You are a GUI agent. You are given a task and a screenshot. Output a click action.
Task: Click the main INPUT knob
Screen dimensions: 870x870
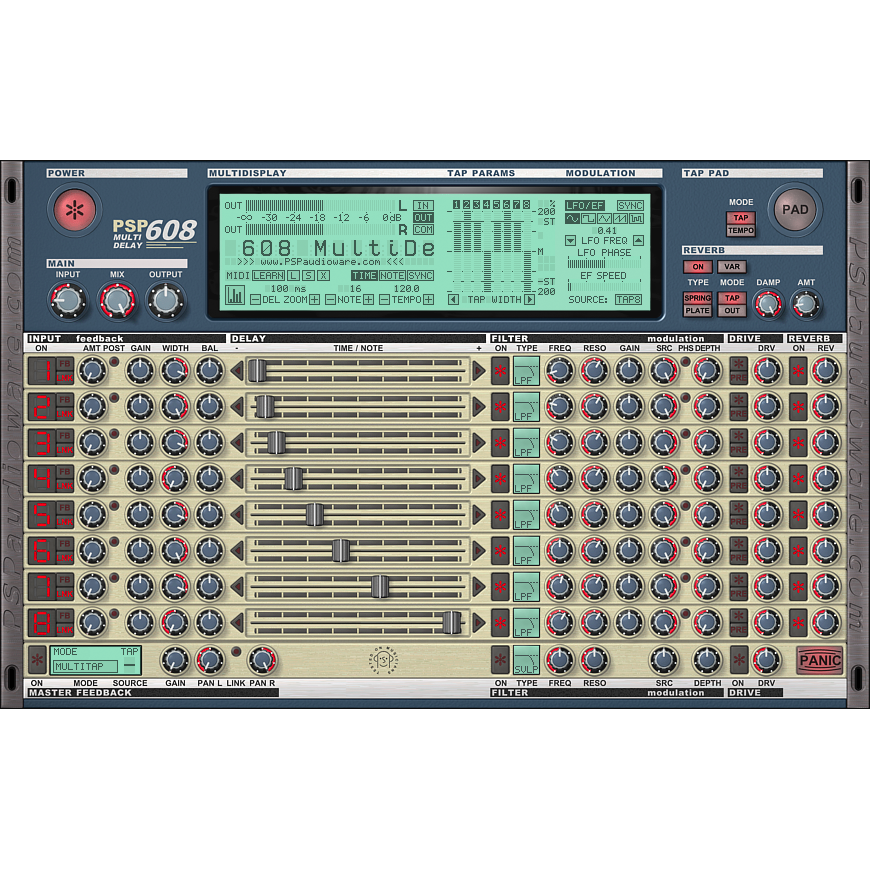[x=68, y=301]
